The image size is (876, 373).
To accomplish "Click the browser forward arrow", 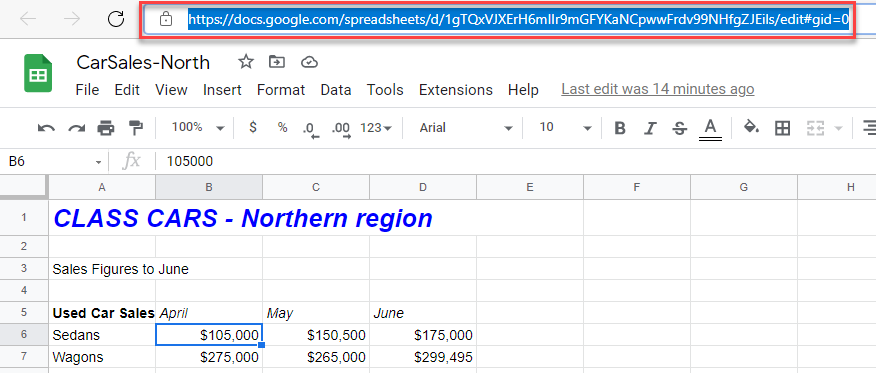I will point(72,20).
